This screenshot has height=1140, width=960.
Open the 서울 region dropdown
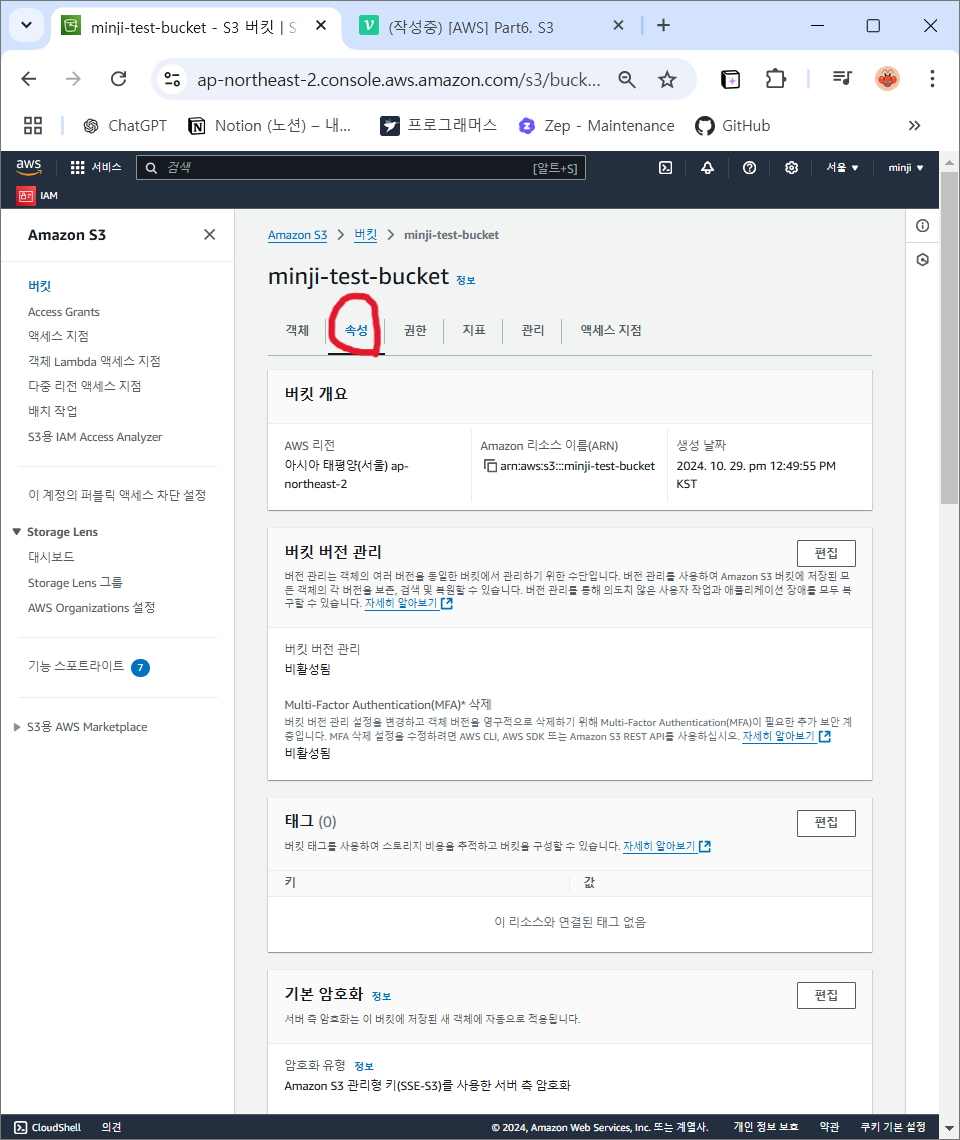[841, 168]
